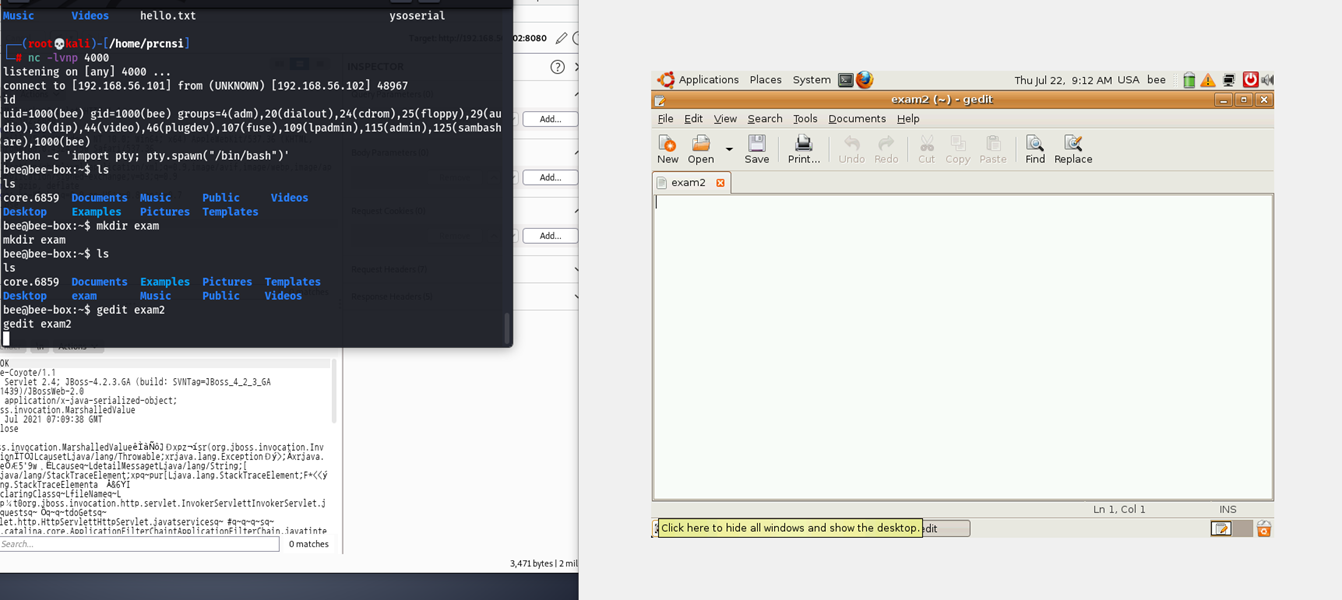This screenshot has height=600, width=1342.
Task: Click the bee user name in panel
Action: click(x=1156, y=80)
